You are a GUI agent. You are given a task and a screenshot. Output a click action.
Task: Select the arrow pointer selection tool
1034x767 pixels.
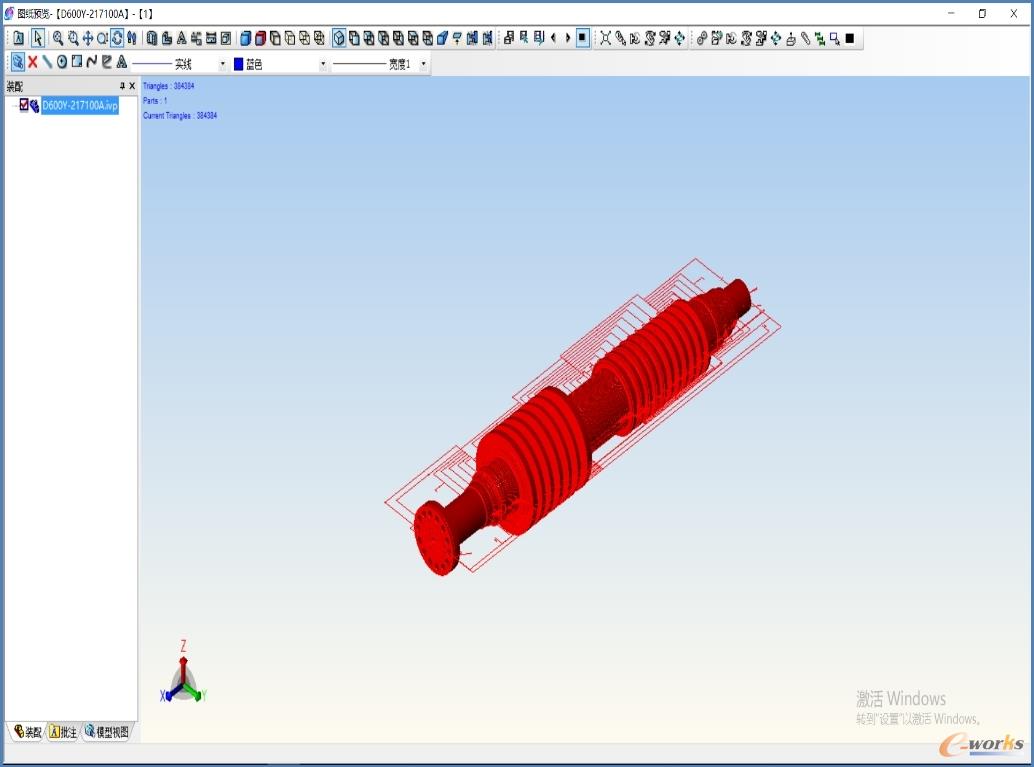click(38, 38)
